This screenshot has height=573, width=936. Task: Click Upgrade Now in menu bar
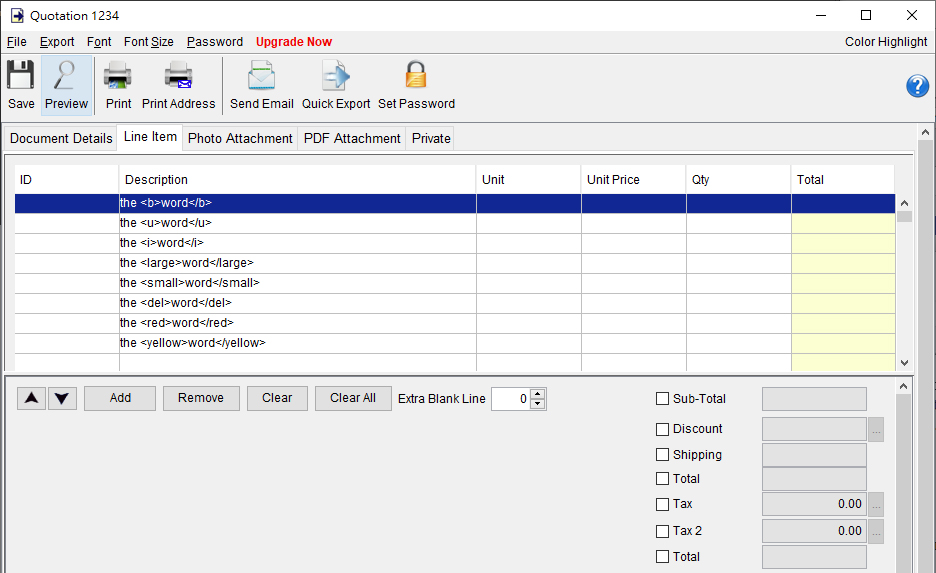tap(294, 42)
